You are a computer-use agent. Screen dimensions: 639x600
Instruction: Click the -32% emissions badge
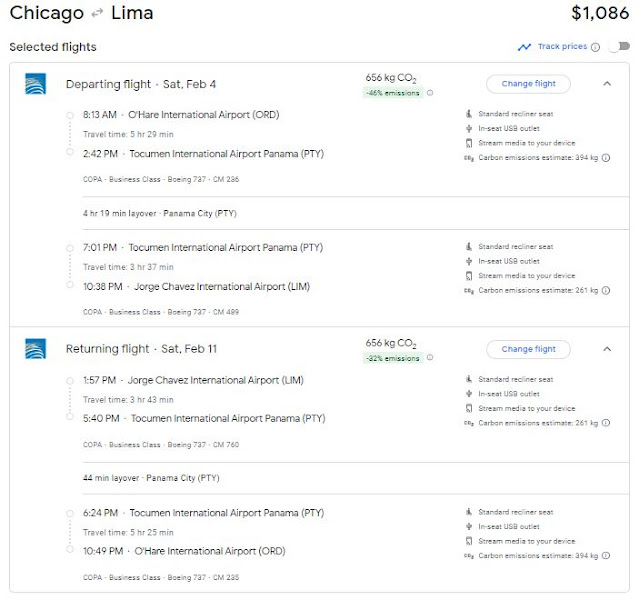392,358
